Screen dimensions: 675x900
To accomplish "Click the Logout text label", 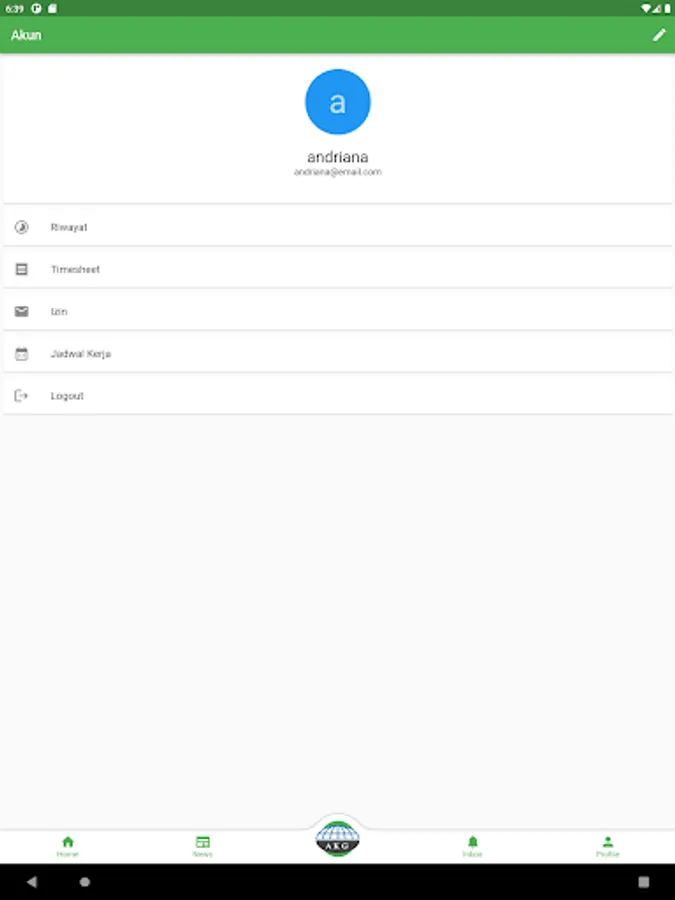I will [67, 396].
